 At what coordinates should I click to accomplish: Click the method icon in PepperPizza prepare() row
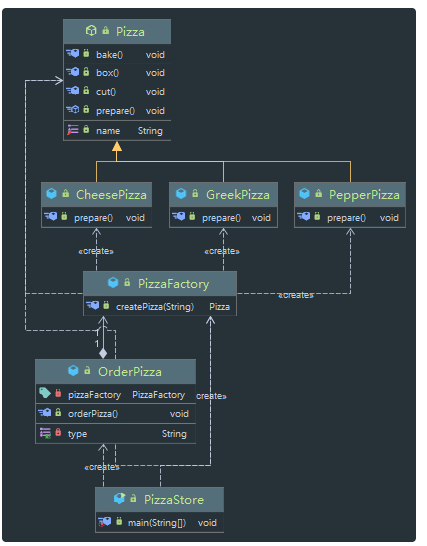pyautogui.click(x=303, y=217)
